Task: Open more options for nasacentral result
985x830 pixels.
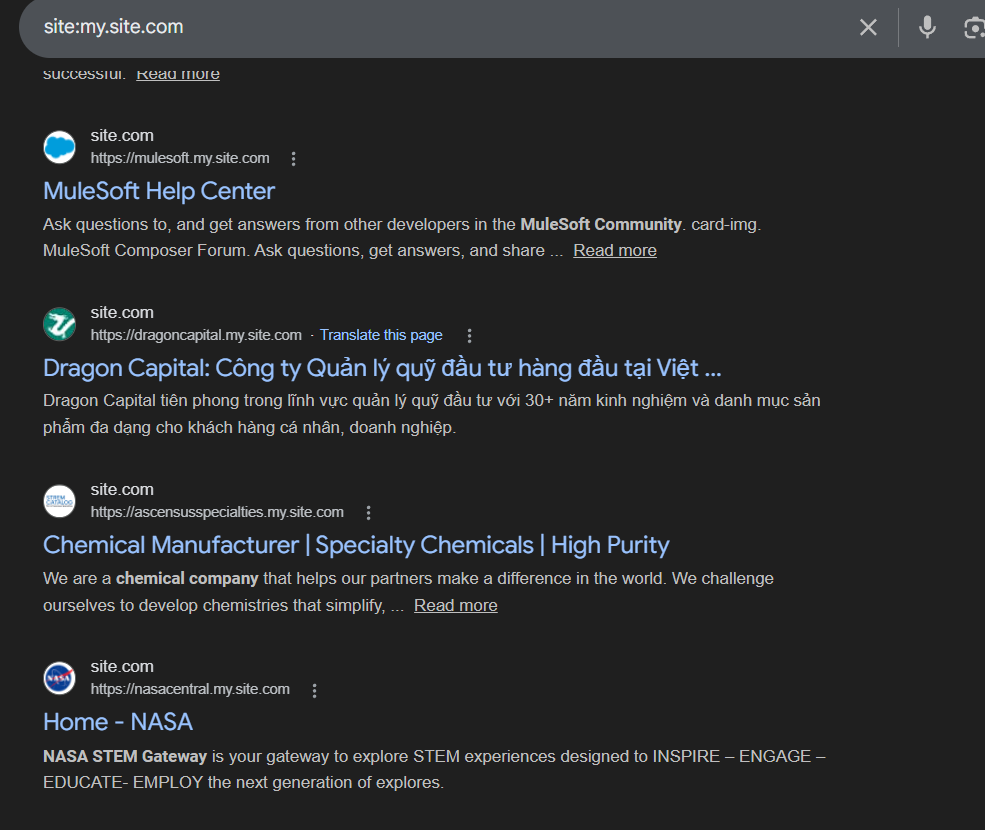Action: 314,690
